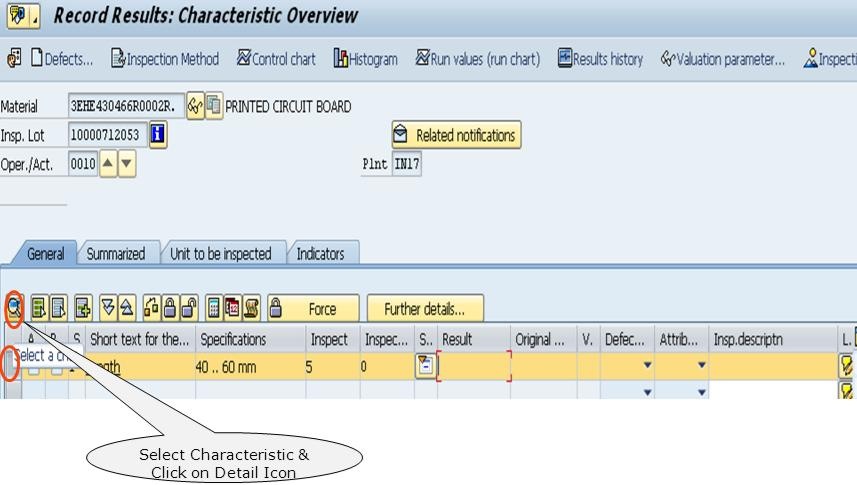The image size is (857, 485).
Task: Click the Related notifications button
Action: point(456,135)
